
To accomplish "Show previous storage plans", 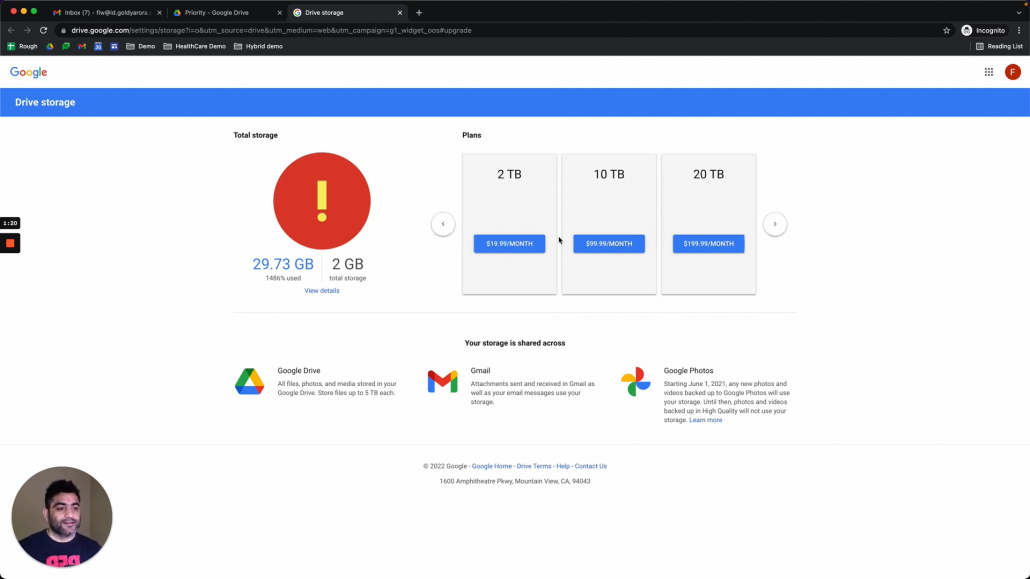I will (x=443, y=224).
